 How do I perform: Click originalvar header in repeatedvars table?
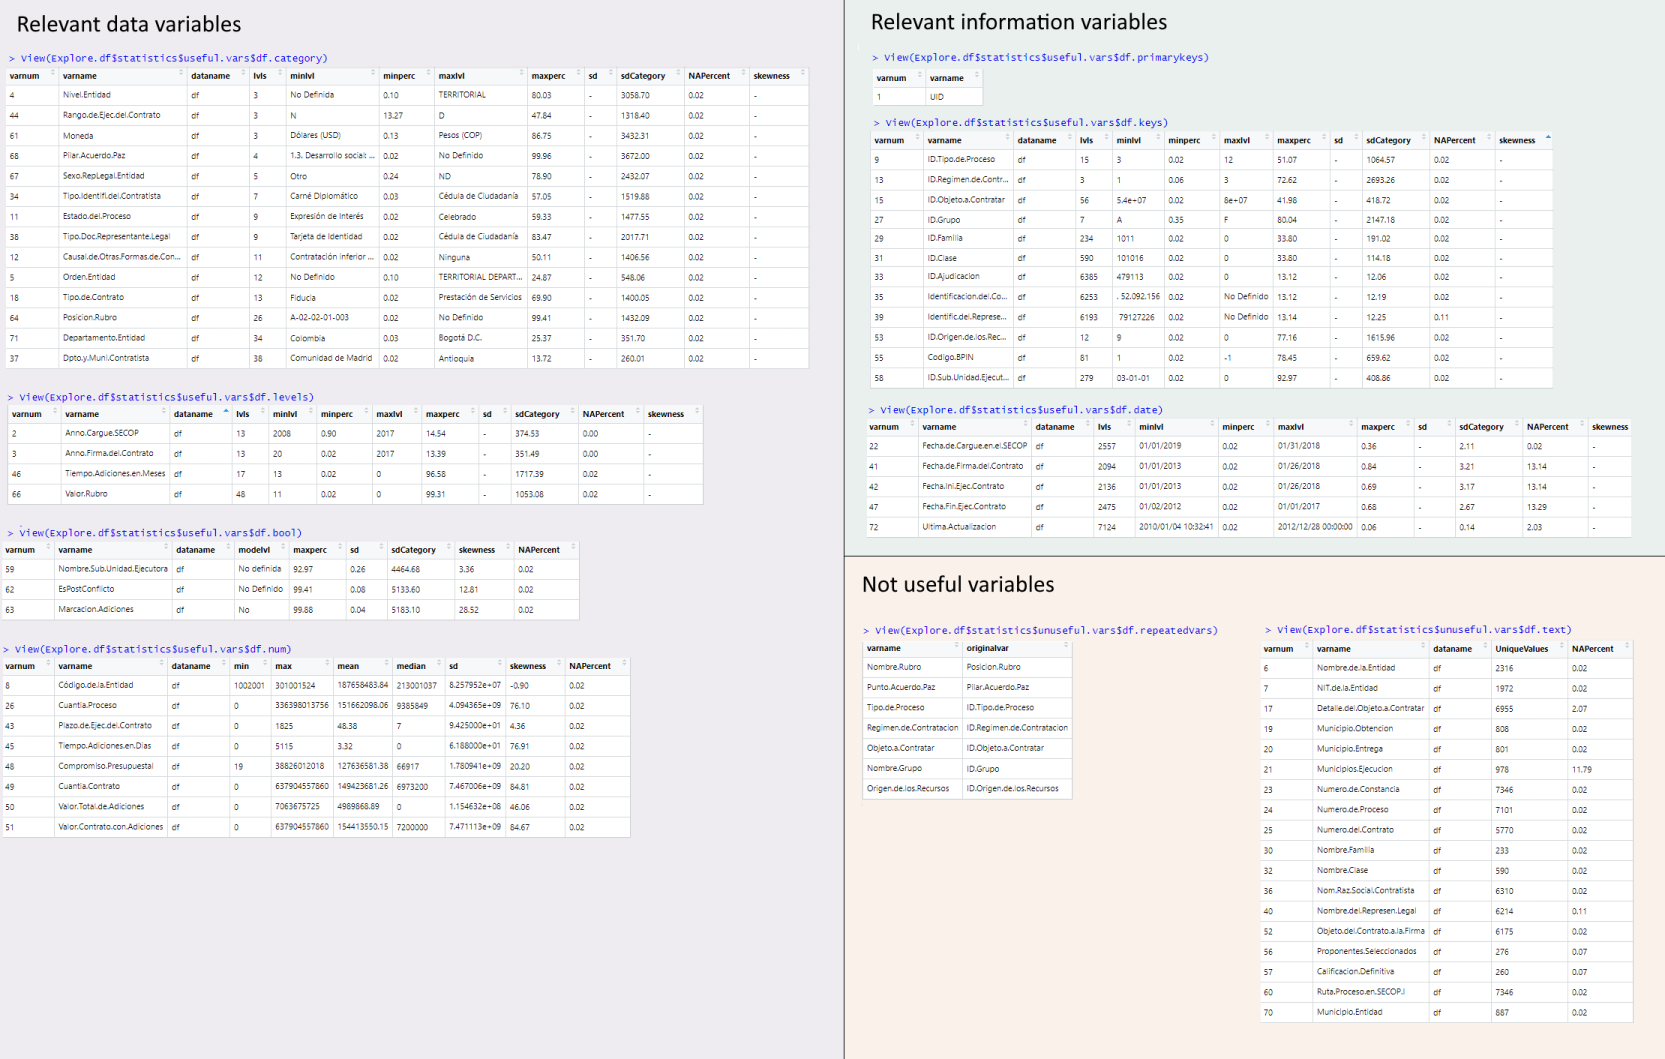click(x=987, y=648)
